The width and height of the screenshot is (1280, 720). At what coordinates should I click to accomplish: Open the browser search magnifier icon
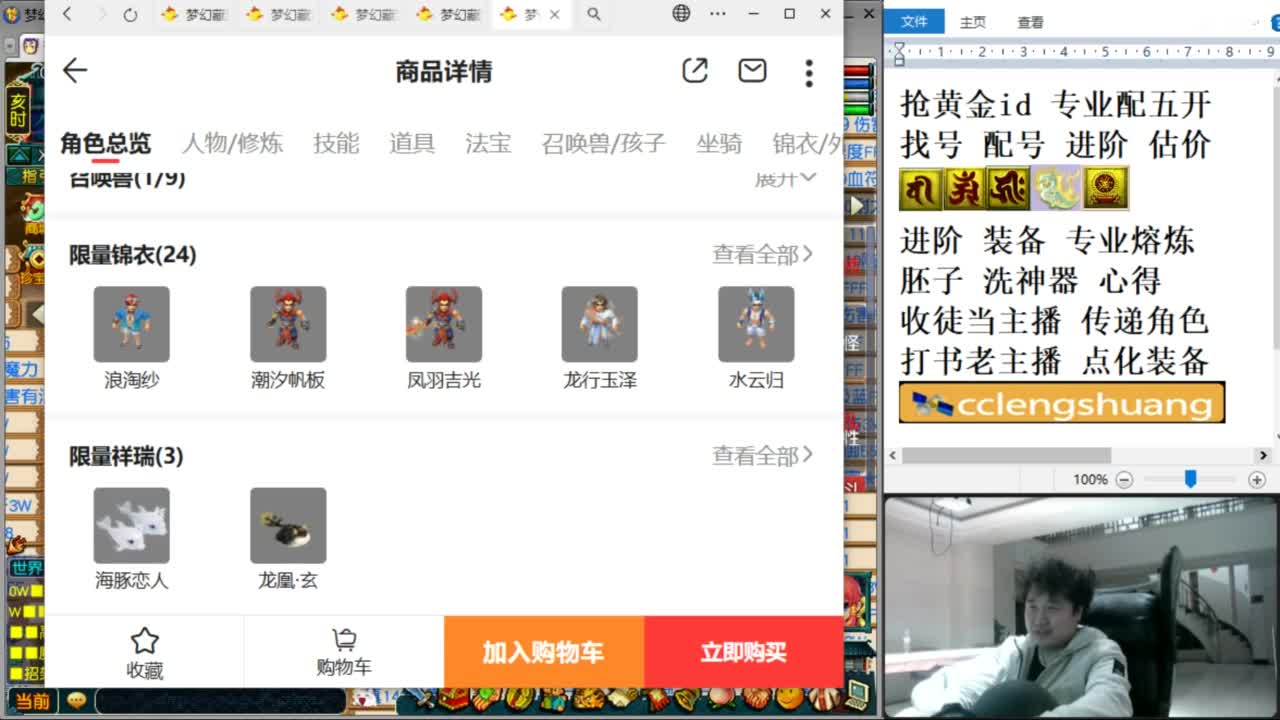click(x=593, y=14)
